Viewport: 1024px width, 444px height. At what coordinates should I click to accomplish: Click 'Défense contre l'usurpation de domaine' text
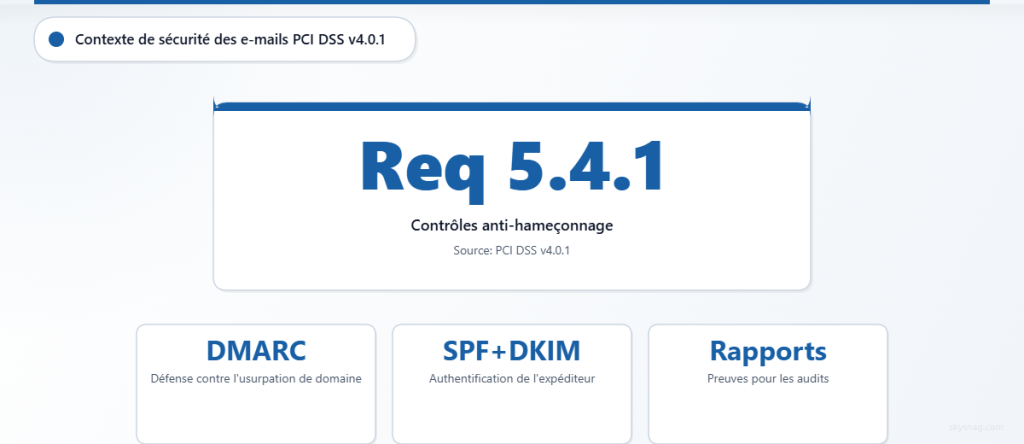pos(256,379)
